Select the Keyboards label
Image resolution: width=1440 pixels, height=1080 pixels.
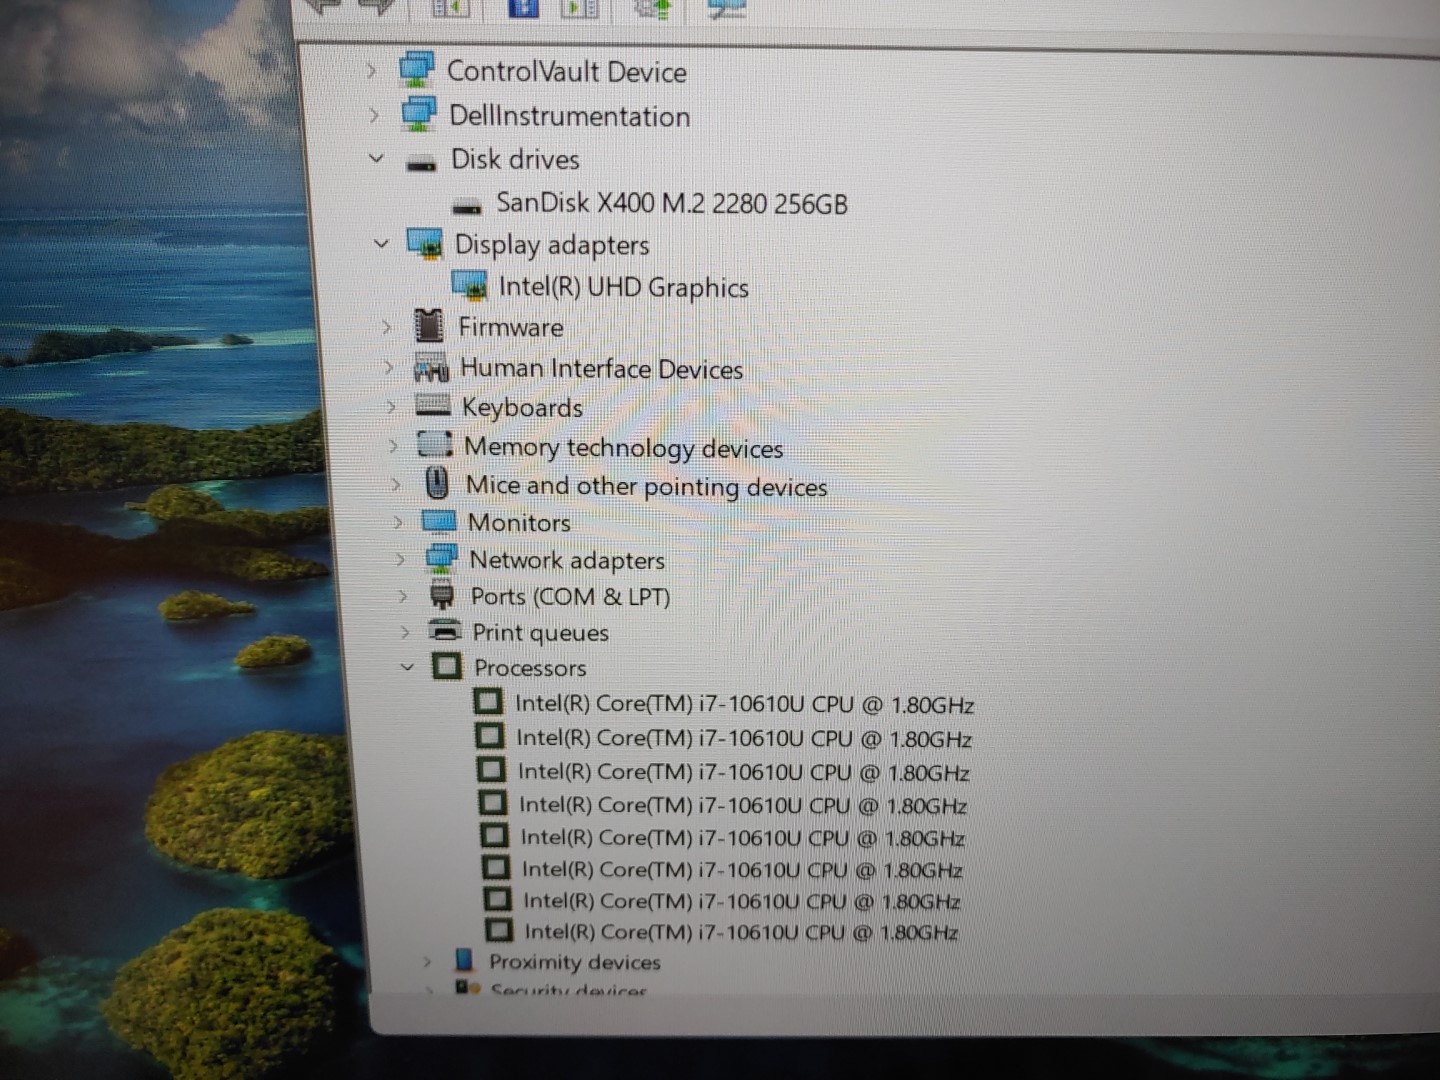522,407
